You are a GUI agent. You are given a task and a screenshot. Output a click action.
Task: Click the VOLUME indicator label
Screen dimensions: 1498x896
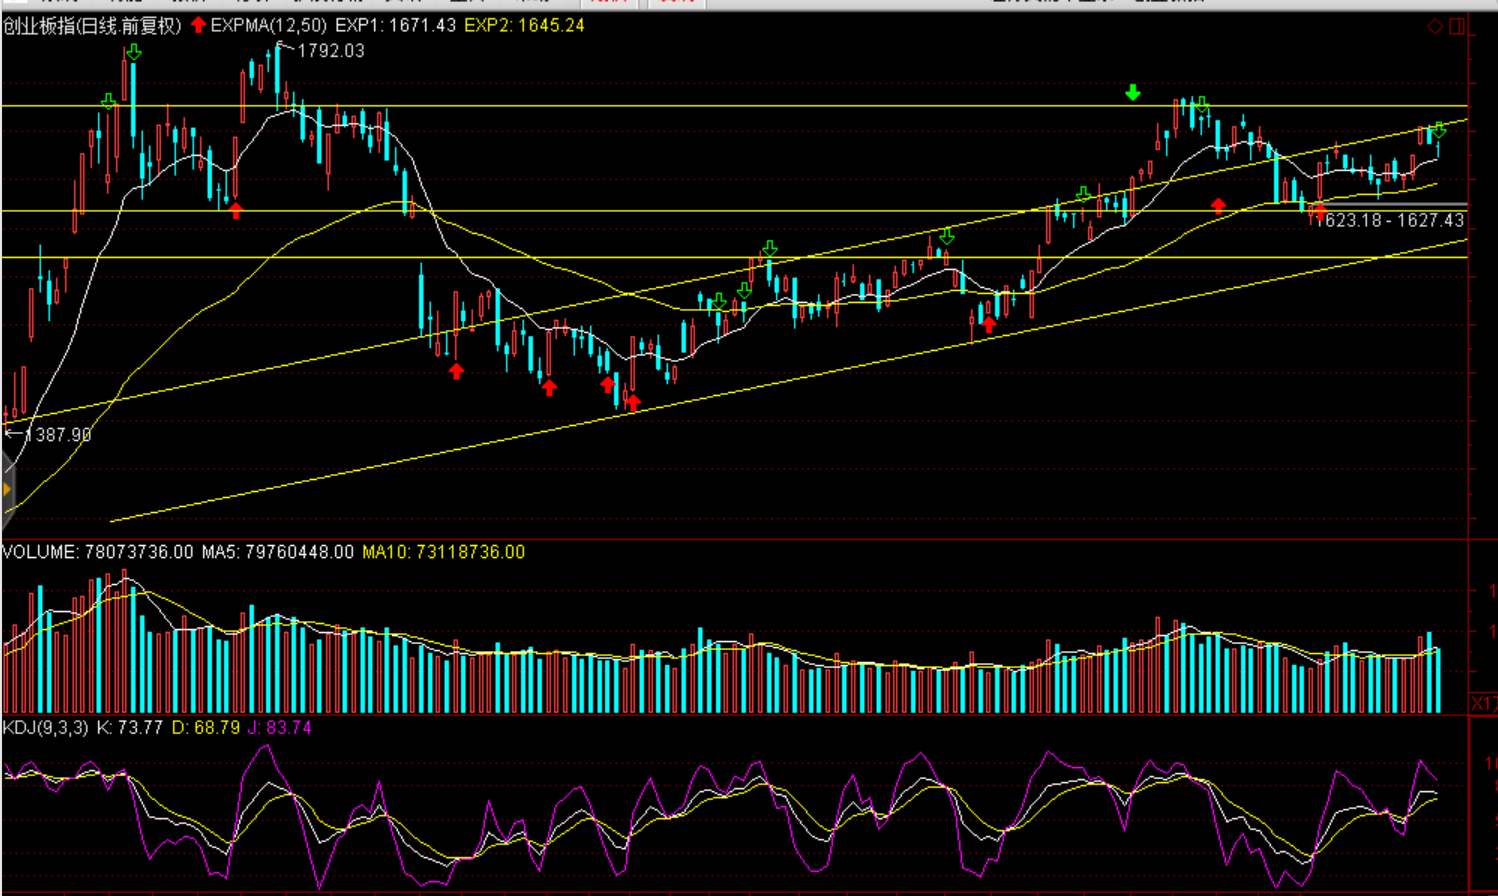(x=40, y=552)
